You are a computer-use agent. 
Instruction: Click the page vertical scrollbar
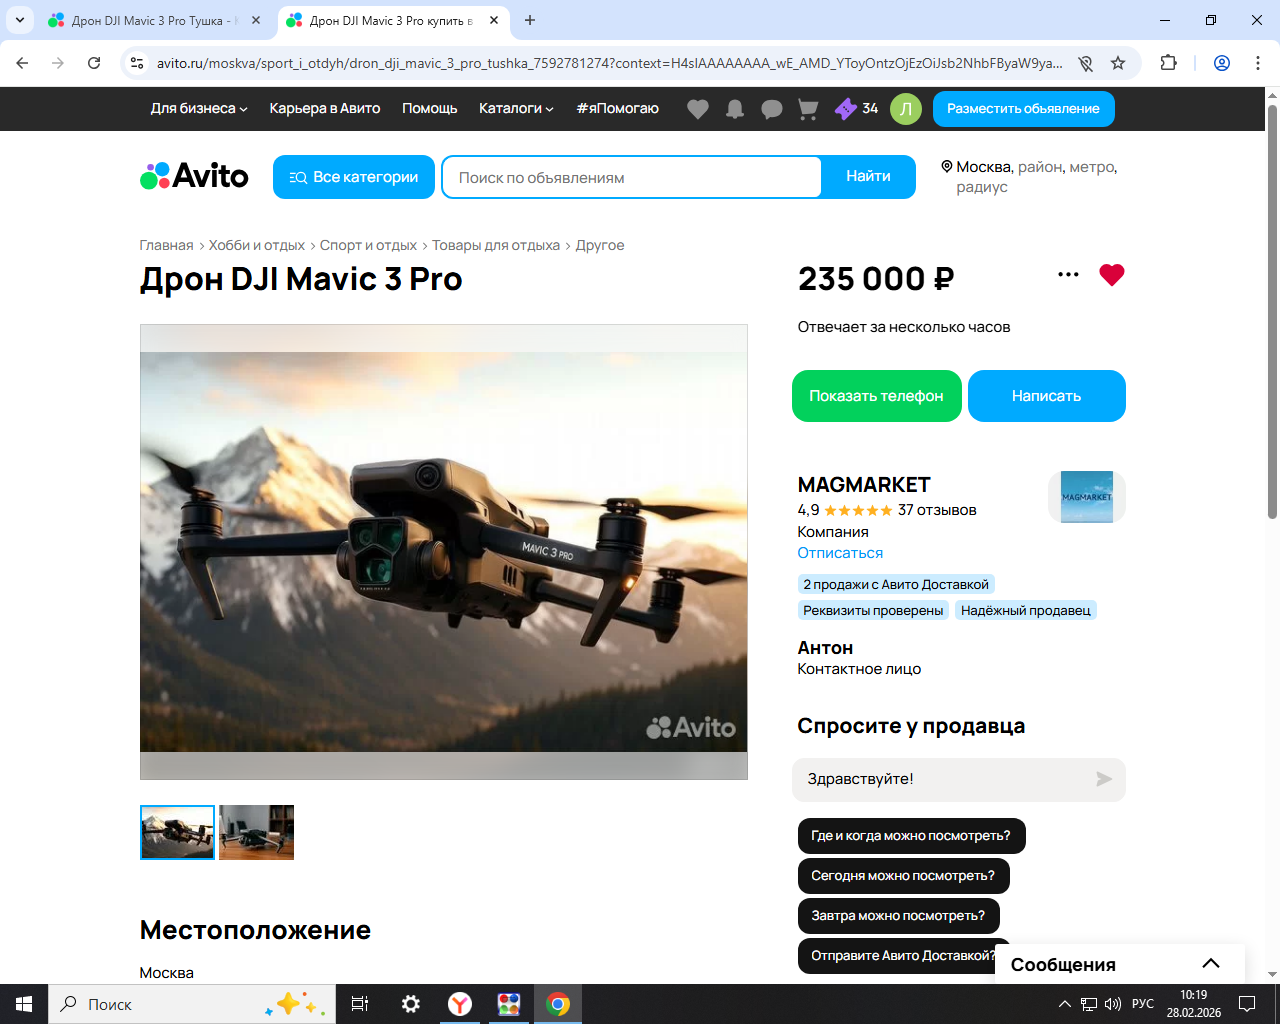[1272, 310]
